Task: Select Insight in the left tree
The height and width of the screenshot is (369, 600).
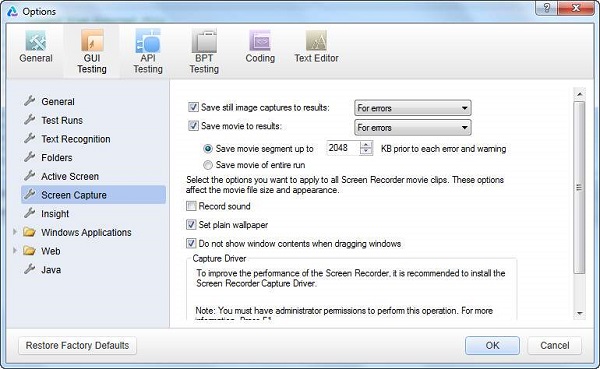Action: pyautogui.click(x=55, y=214)
